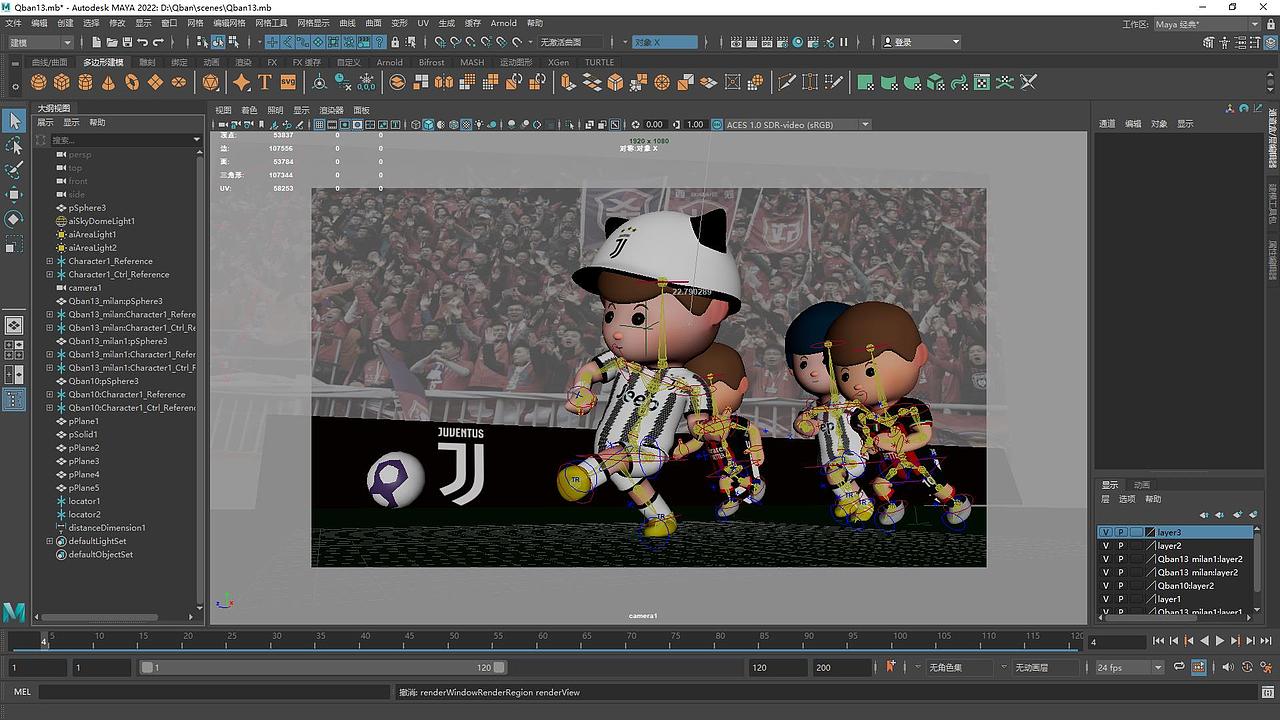Open the 登录 sign-in dropdown
Viewport: 1280px width, 720px height.
pos(921,42)
